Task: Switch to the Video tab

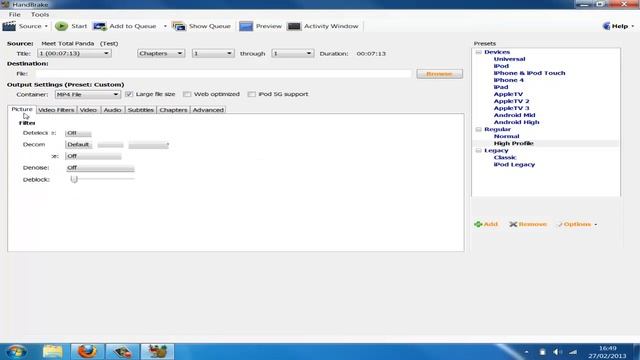Action: point(88,110)
